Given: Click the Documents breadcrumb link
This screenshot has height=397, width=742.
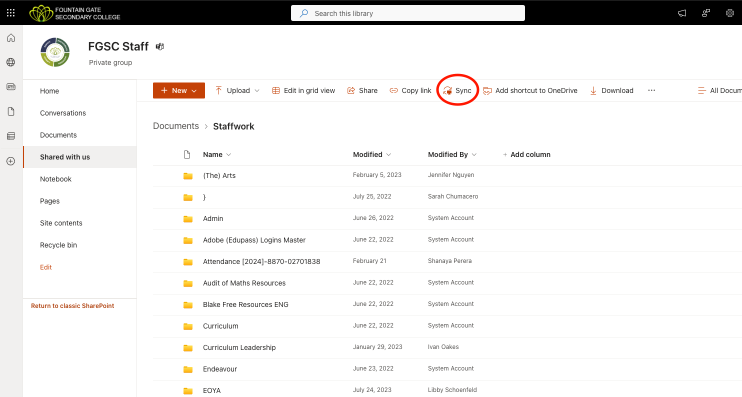Looking at the screenshot, I should [x=176, y=126].
